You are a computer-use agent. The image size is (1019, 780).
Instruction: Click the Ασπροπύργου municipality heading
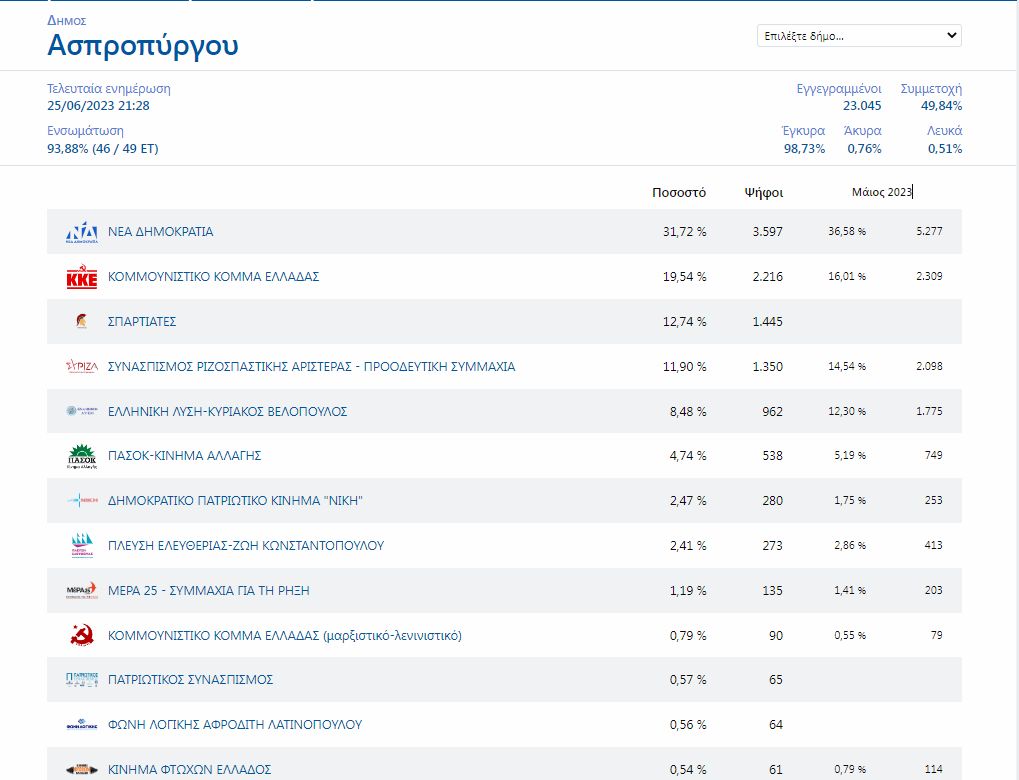click(143, 46)
